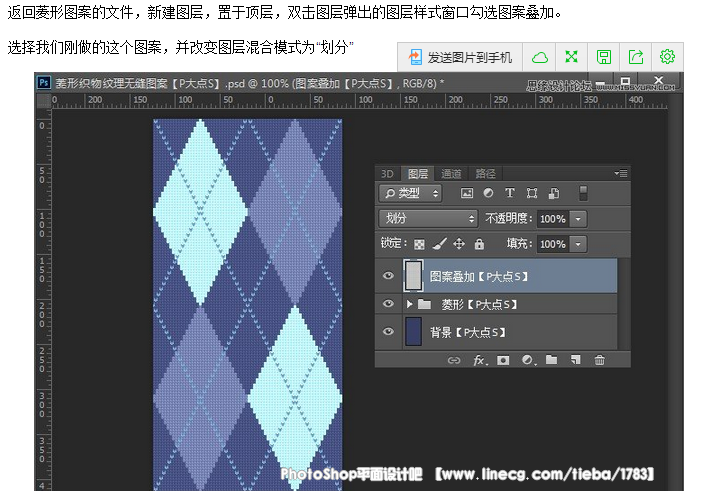Toggle lock image pixels brush icon
This screenshot has height=491, width=704.
(x=439, y=244)
